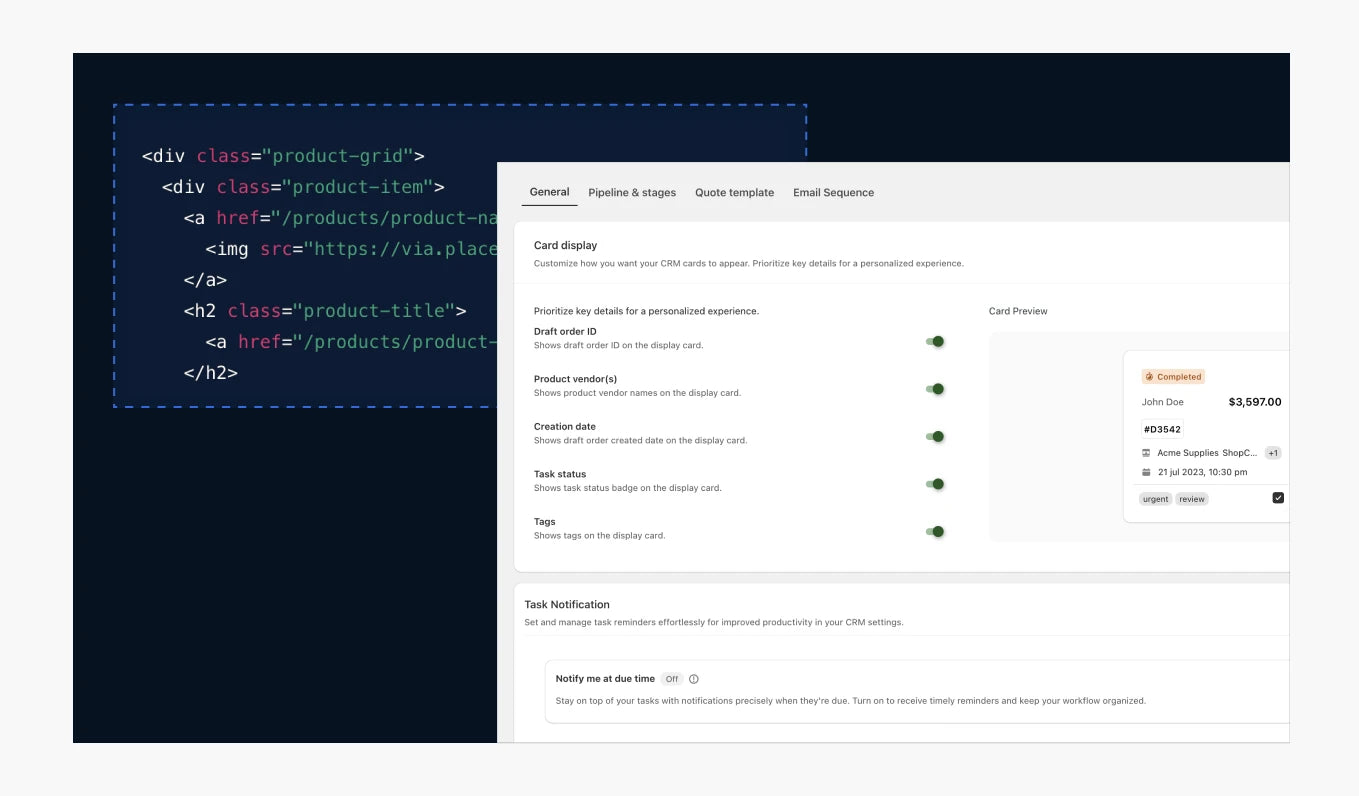Switch off the Task status toggle
This screenshot has height=796, width=1359.
tap(935, 484)
